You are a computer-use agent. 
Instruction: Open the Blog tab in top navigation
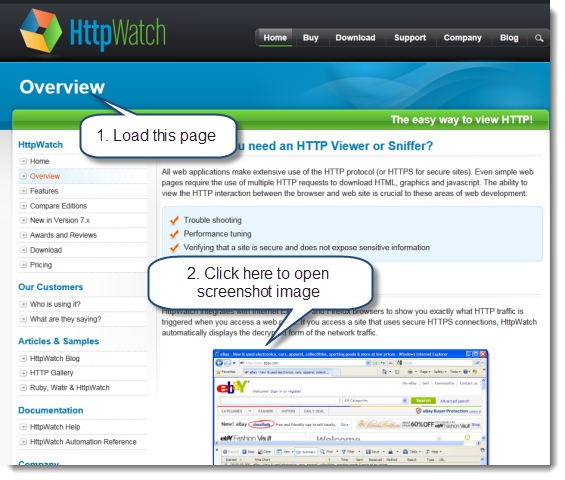[x=509, y=38]
